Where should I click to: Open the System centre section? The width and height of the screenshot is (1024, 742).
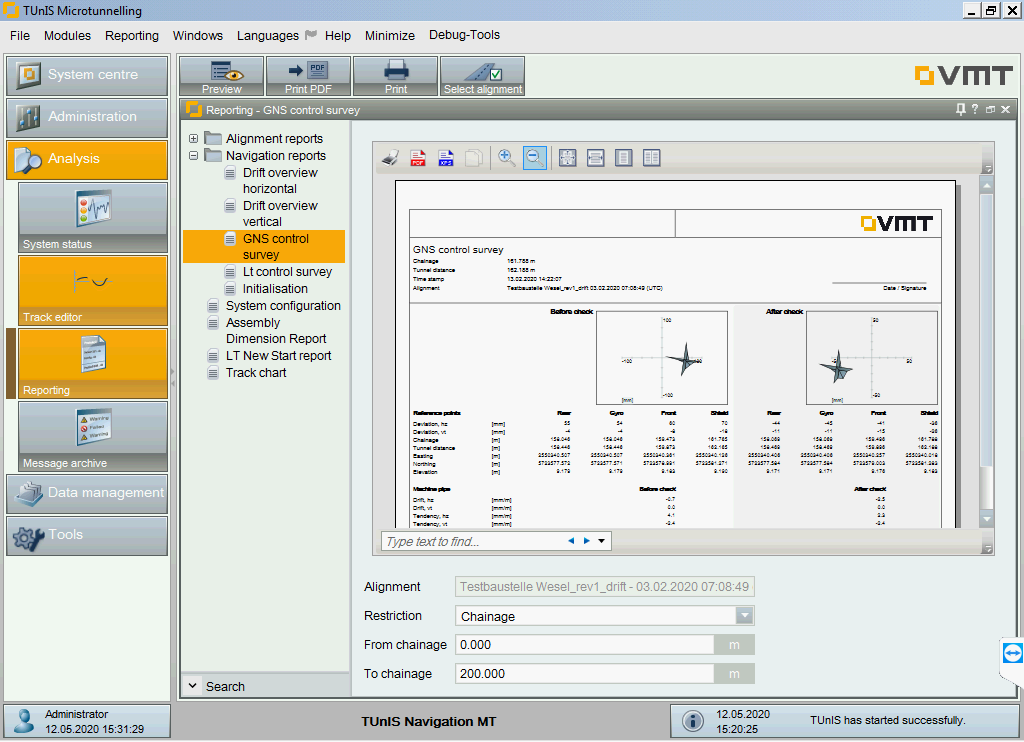(87, 75)
